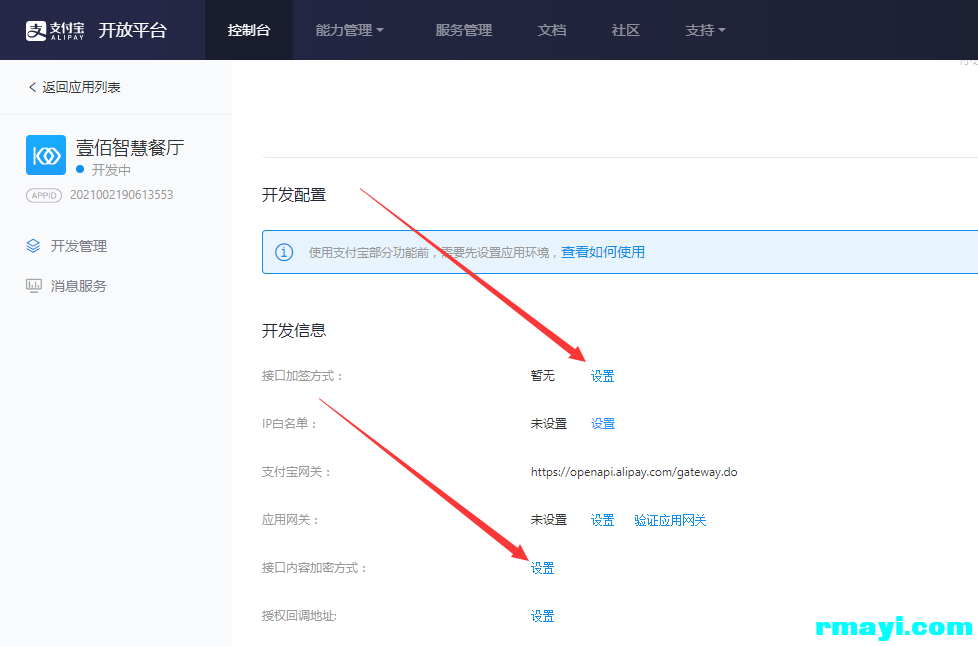Image resolution: width=978 pixels, height=646 pixels.
Task: Go to the 文档 page
Action: pos(551,30)
